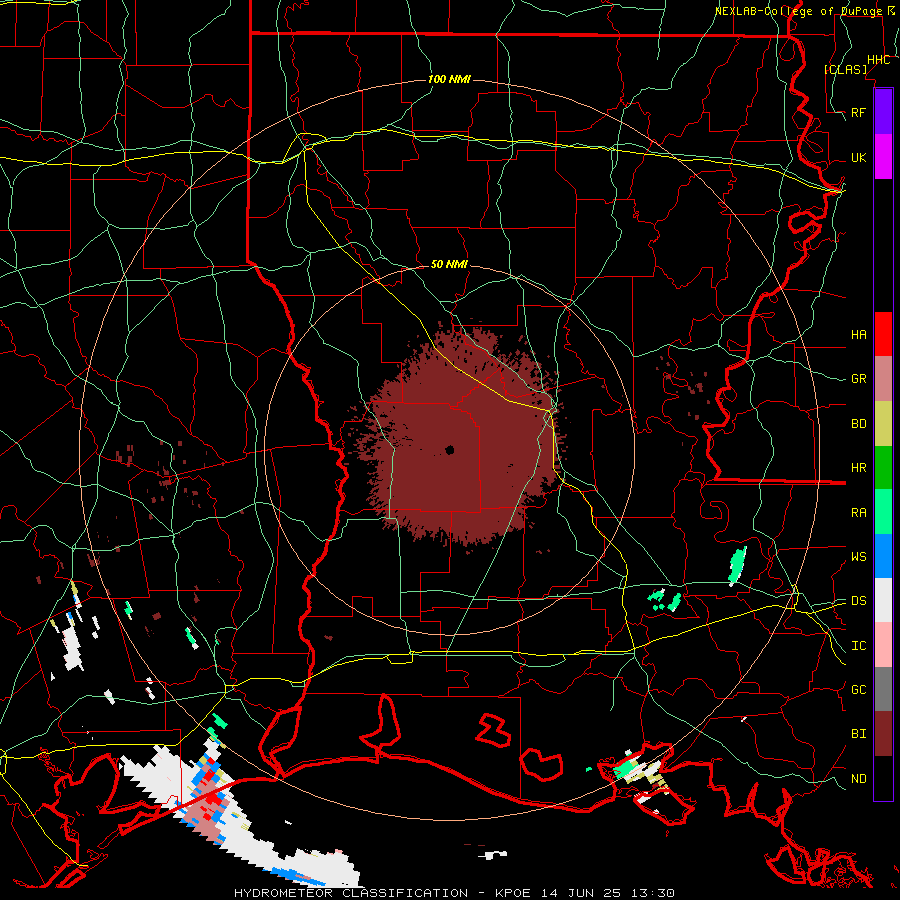Click the UK magenta legend swatch

[883, 157]
